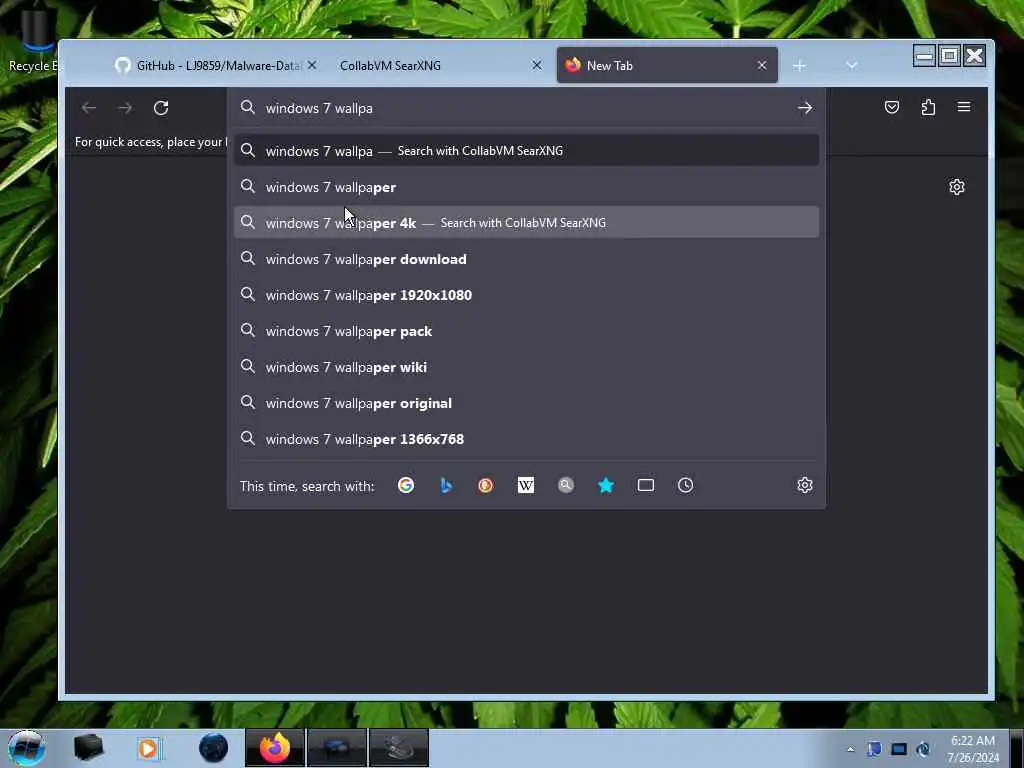Open Firefox from the taskbar
This screenshot has height=768, width=1024.
[x=274, y=748]
